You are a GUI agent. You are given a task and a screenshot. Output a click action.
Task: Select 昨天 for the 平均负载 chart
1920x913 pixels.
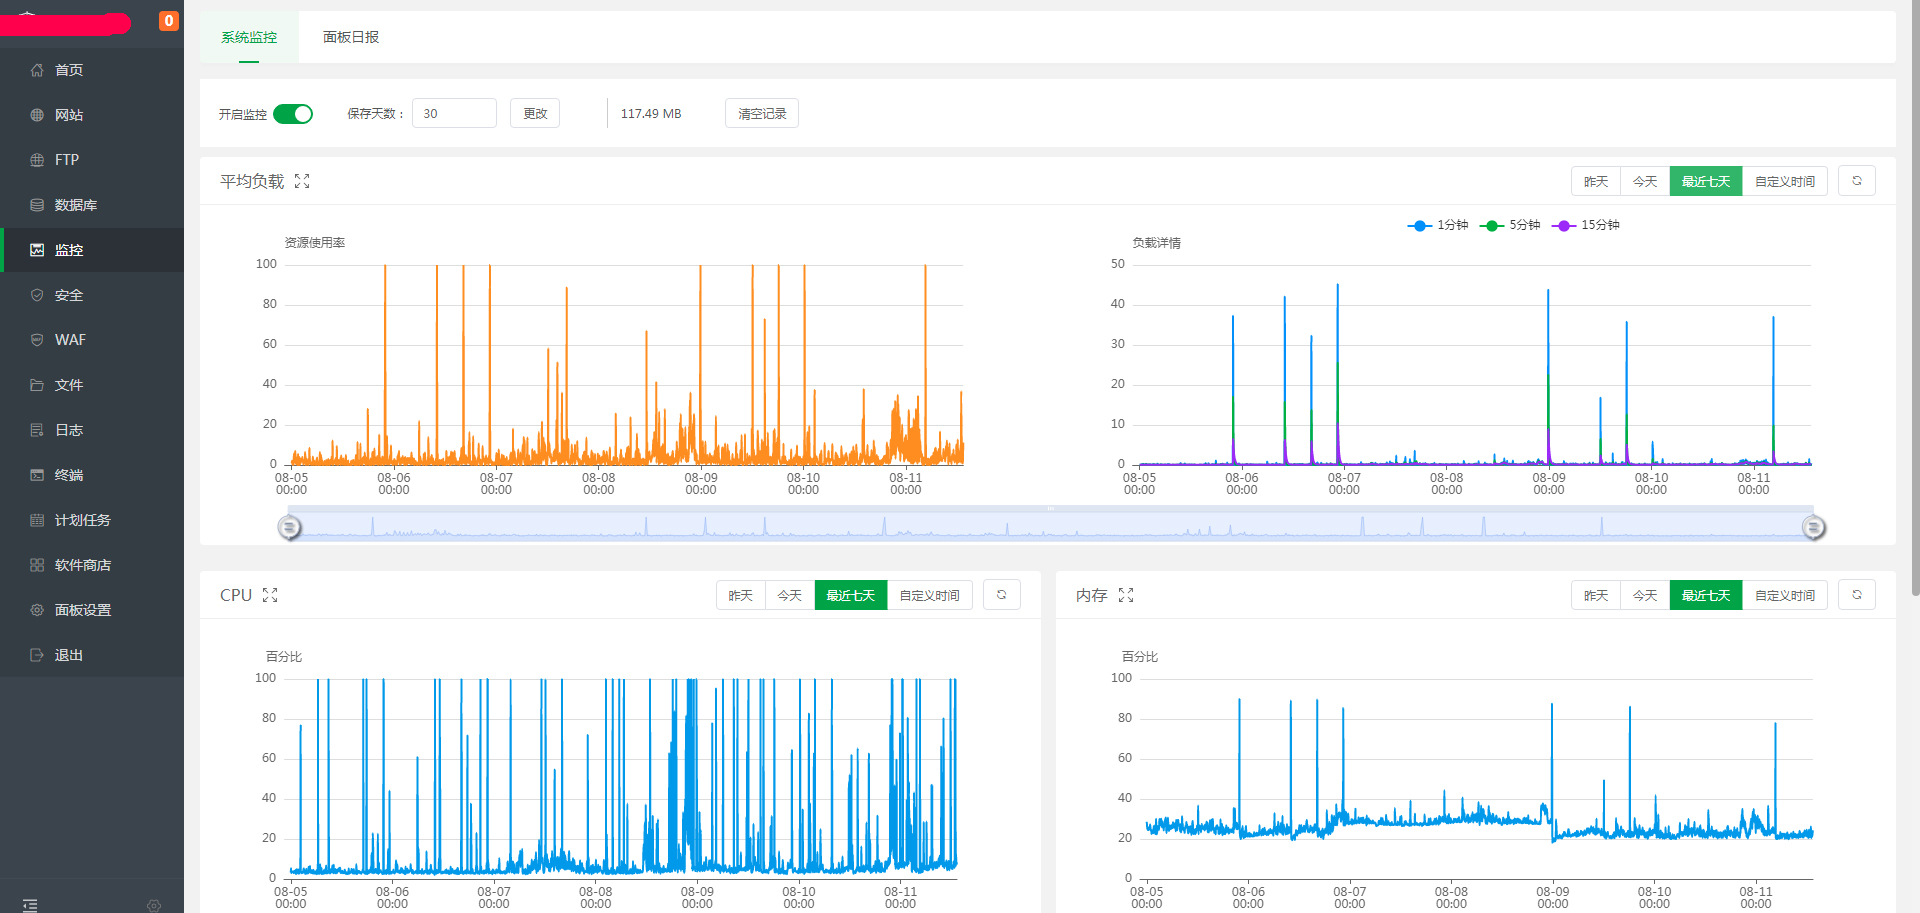point(1596,181)
